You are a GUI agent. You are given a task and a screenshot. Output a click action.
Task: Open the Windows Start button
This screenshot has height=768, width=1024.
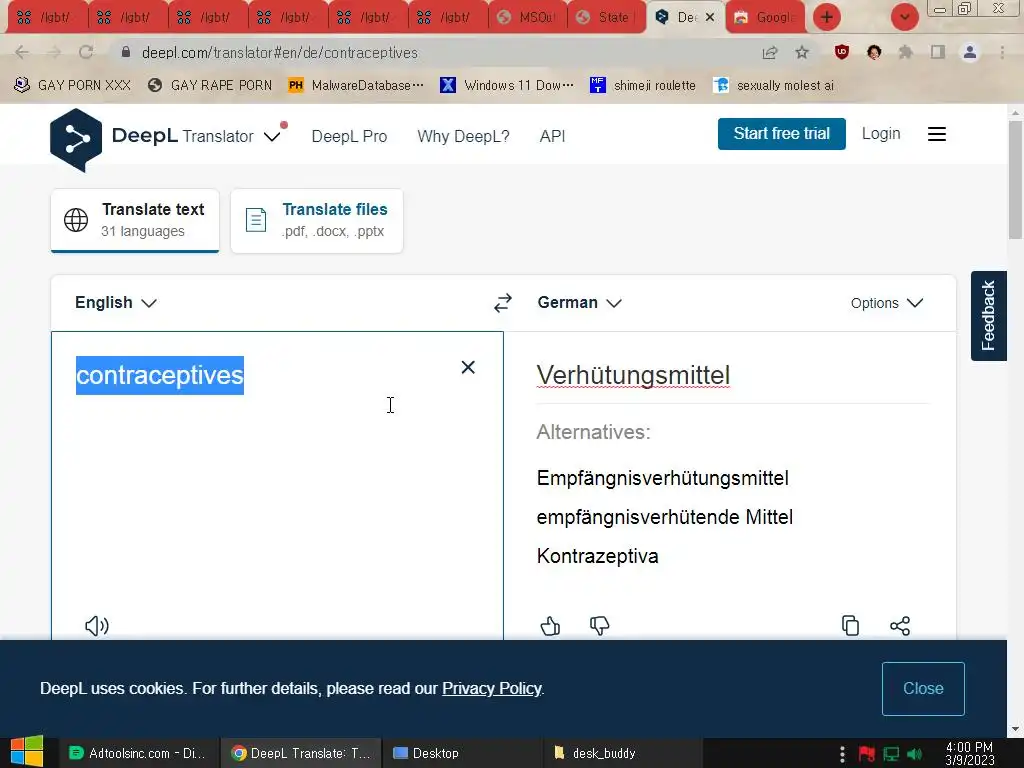[27, 752]
